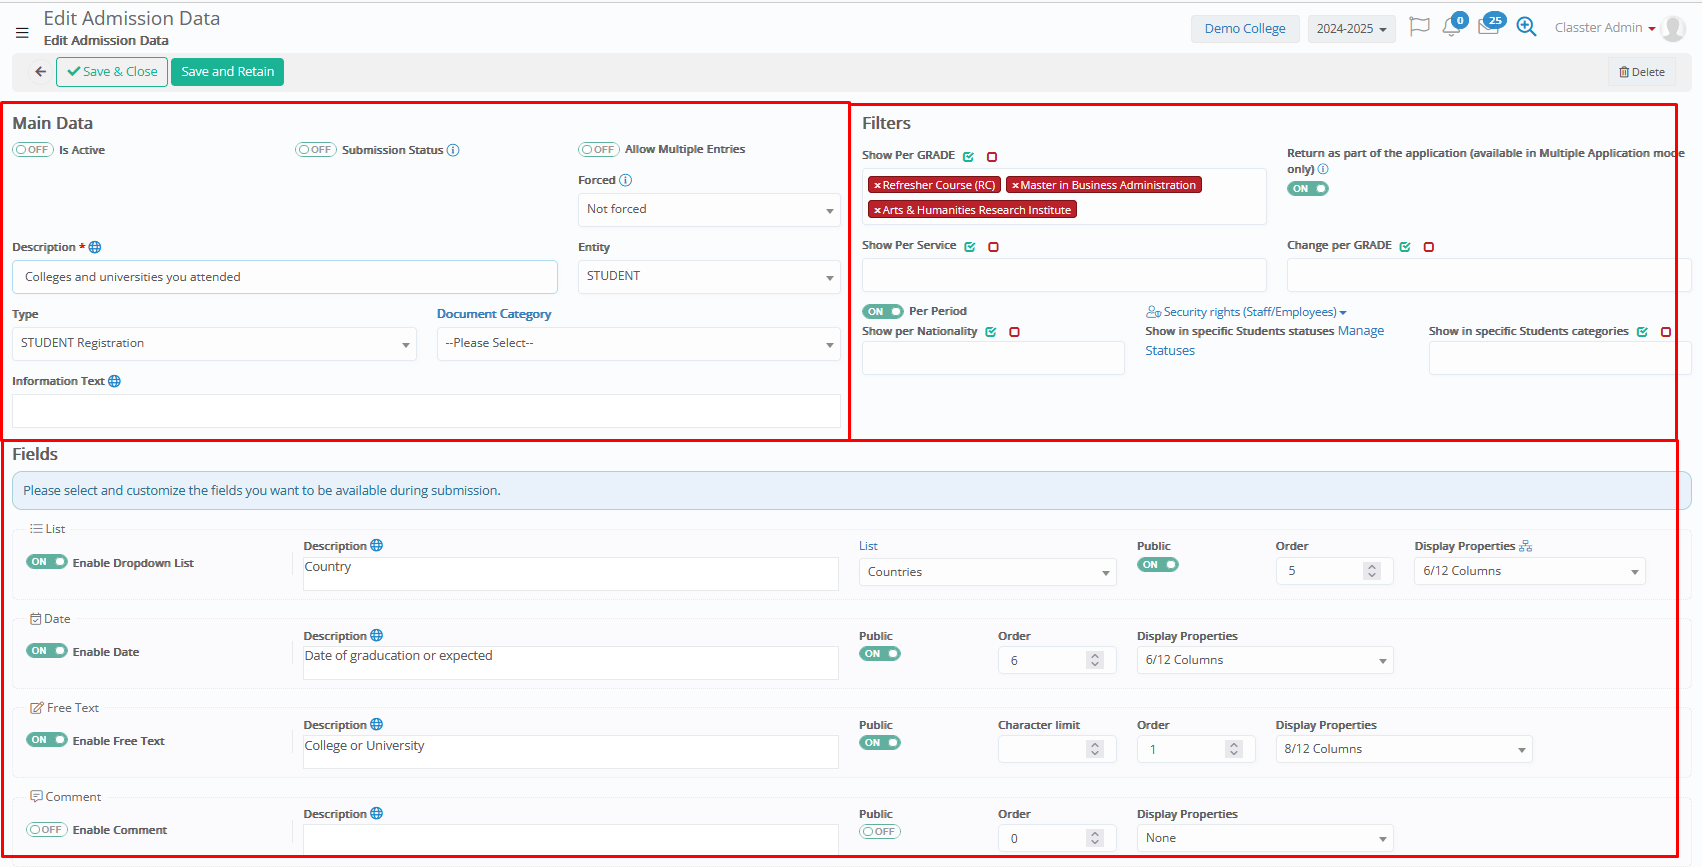Turn on Allow Multiple Entries

click(599, 150)
